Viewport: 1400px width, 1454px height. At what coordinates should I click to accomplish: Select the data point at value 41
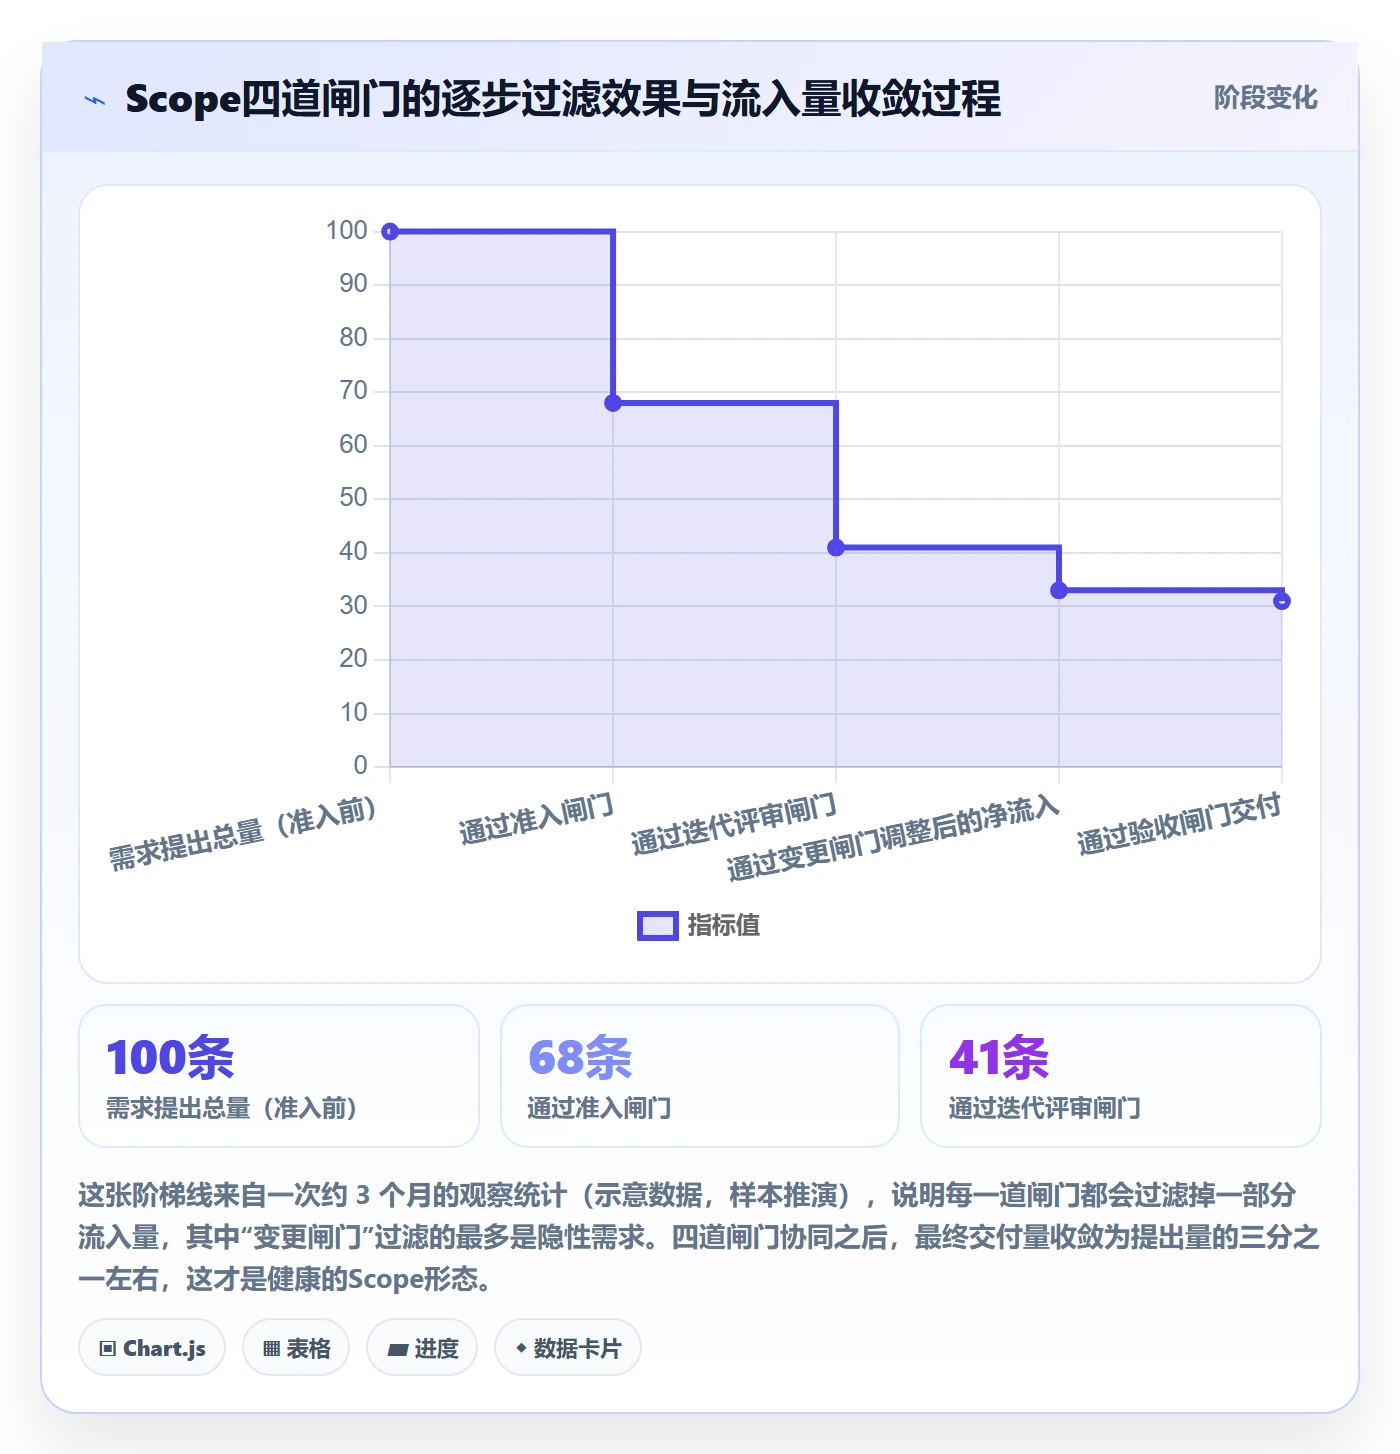pos(836,548)
